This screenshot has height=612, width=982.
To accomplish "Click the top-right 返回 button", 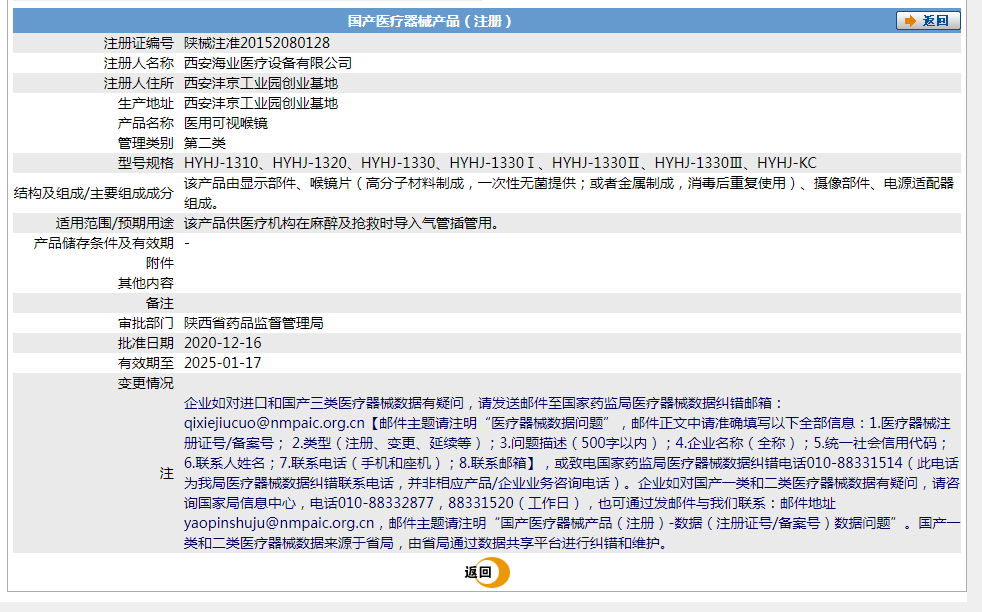I will 928,21.
